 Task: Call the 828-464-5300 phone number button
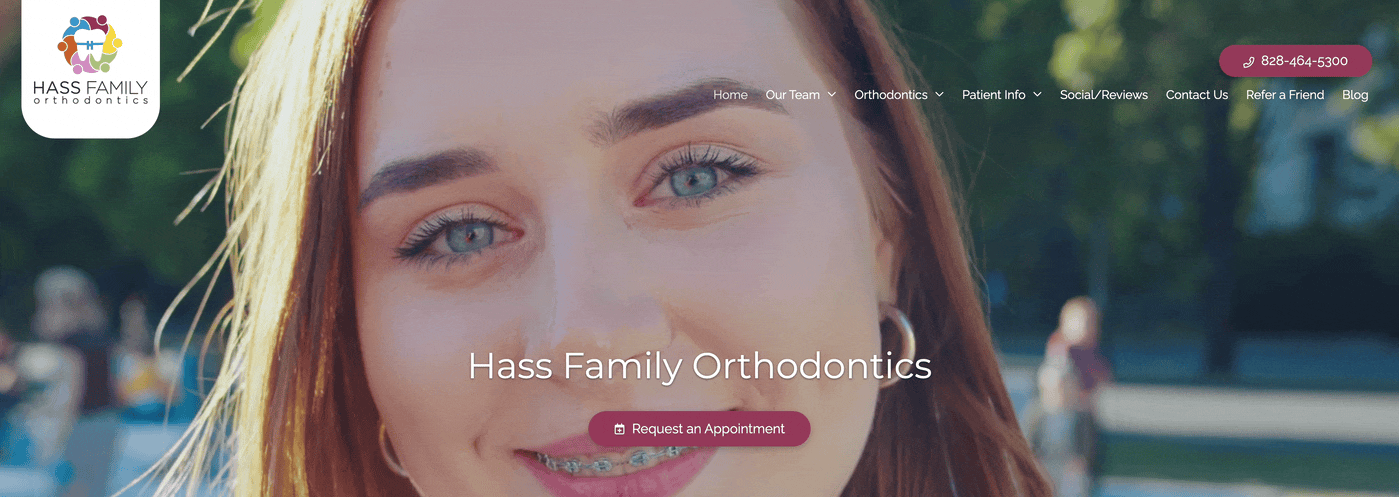(x=1295, y=61)
